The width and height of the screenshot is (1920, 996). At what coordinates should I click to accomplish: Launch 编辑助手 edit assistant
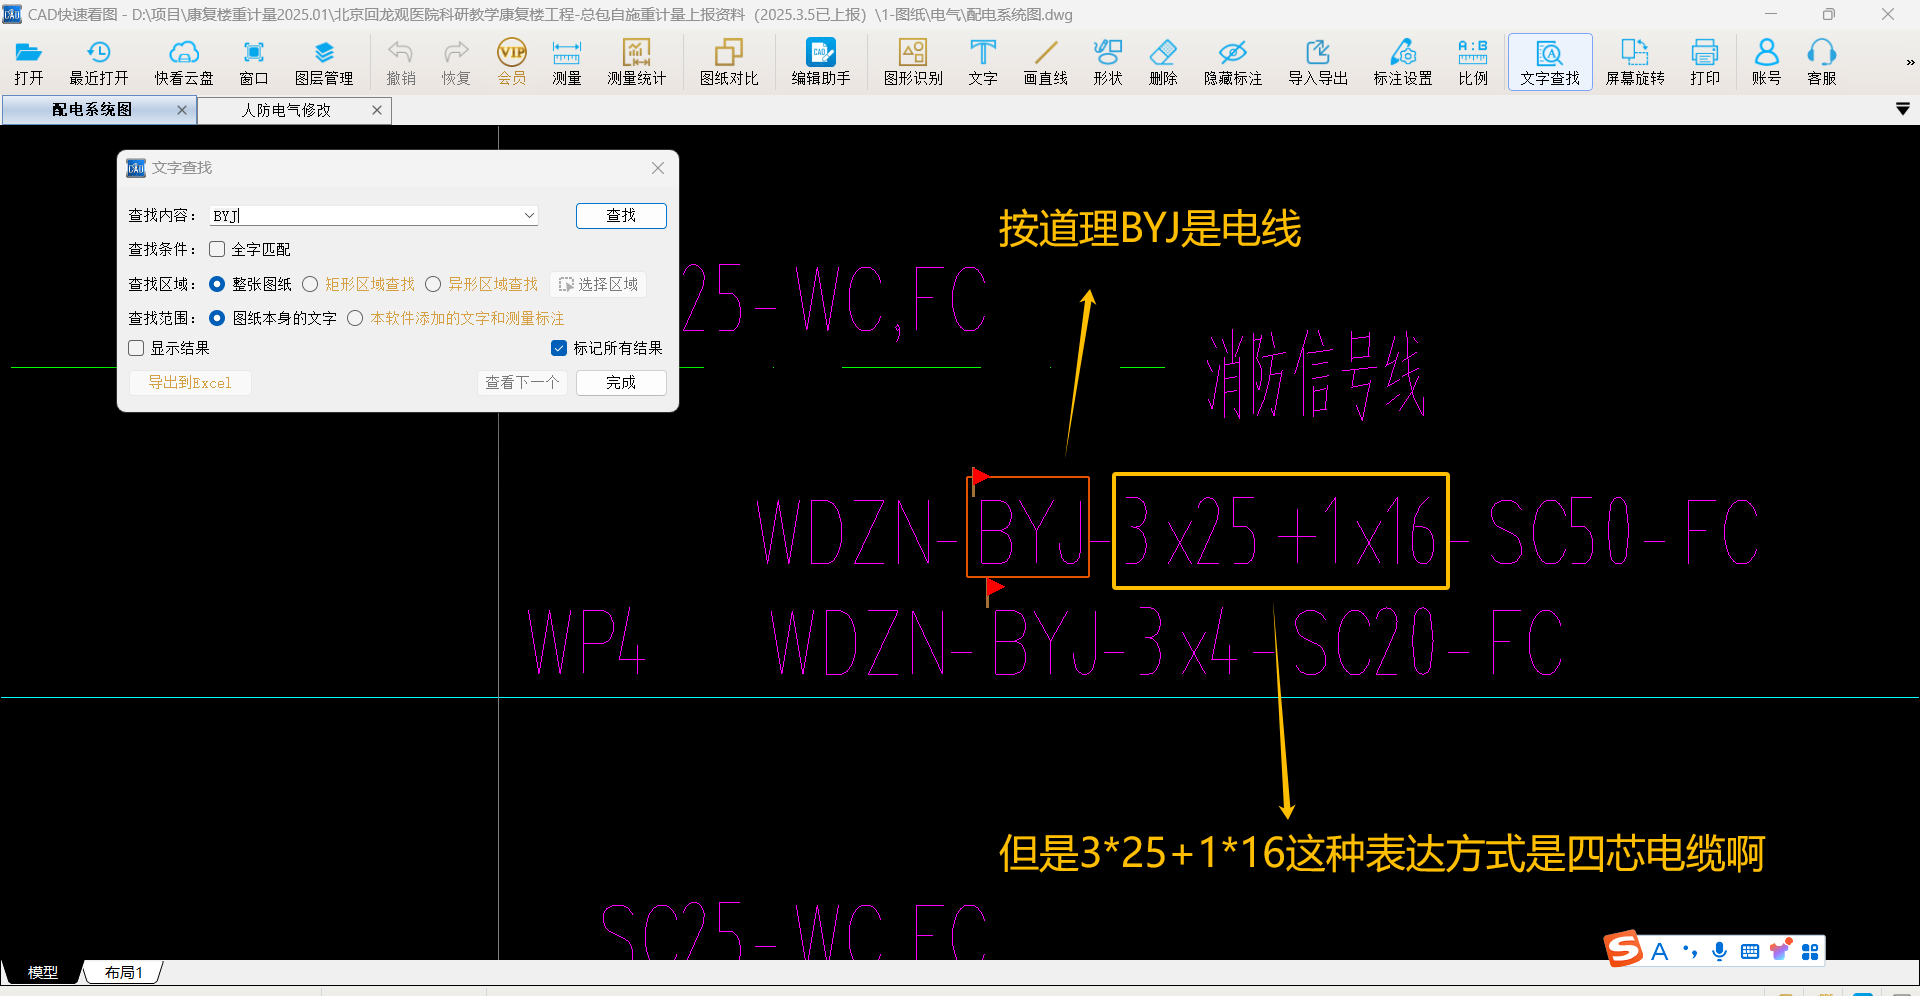tap(821, 62)
